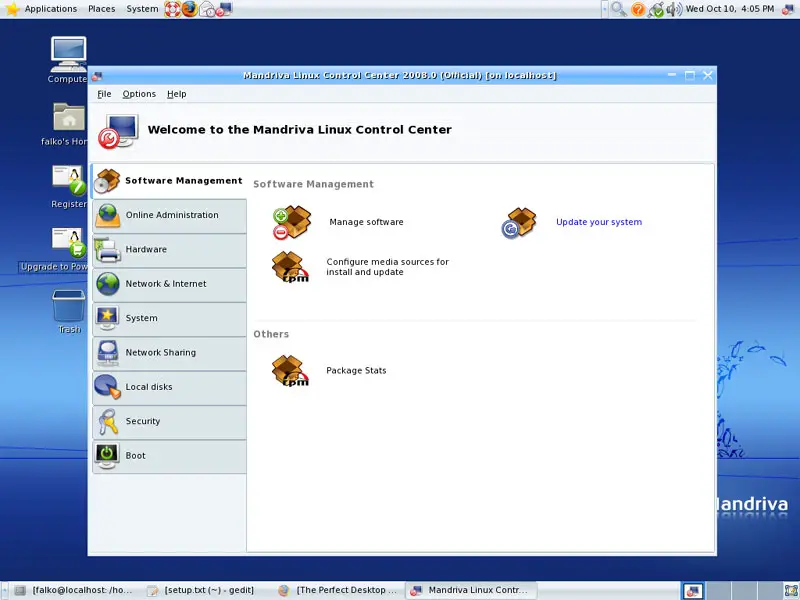800x600 pixels.
Task: Open the network connection status tray icon
Action: [x=656, y=9]
